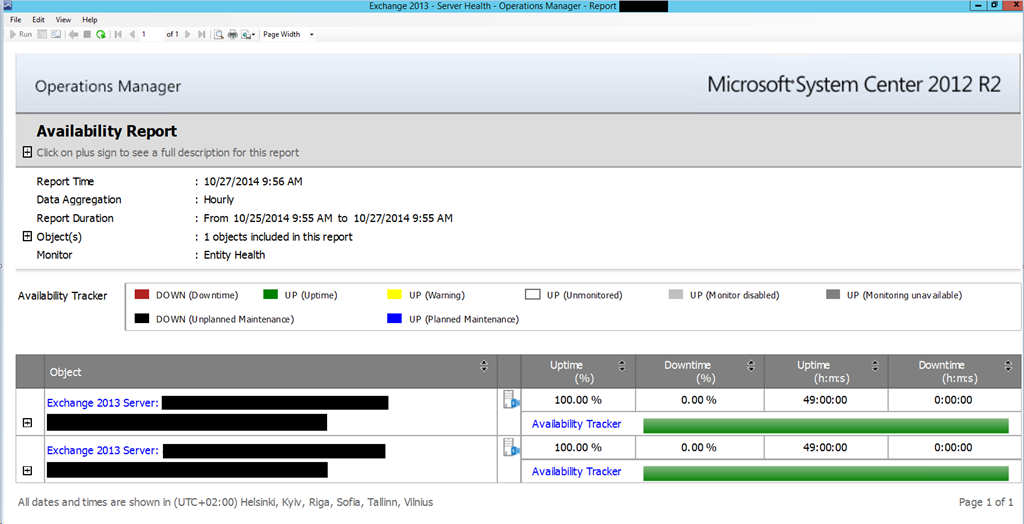Click the current page number field

[x=149, y=34]
